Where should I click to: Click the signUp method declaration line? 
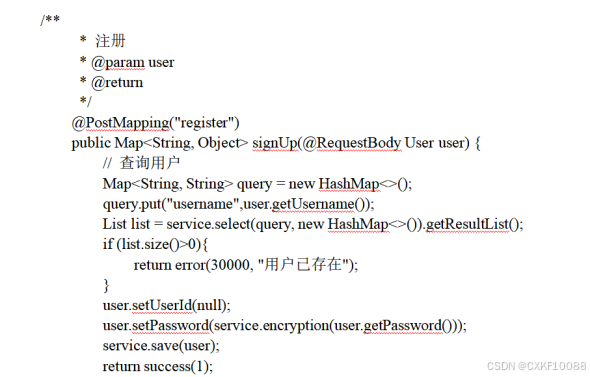click(276, 143)
